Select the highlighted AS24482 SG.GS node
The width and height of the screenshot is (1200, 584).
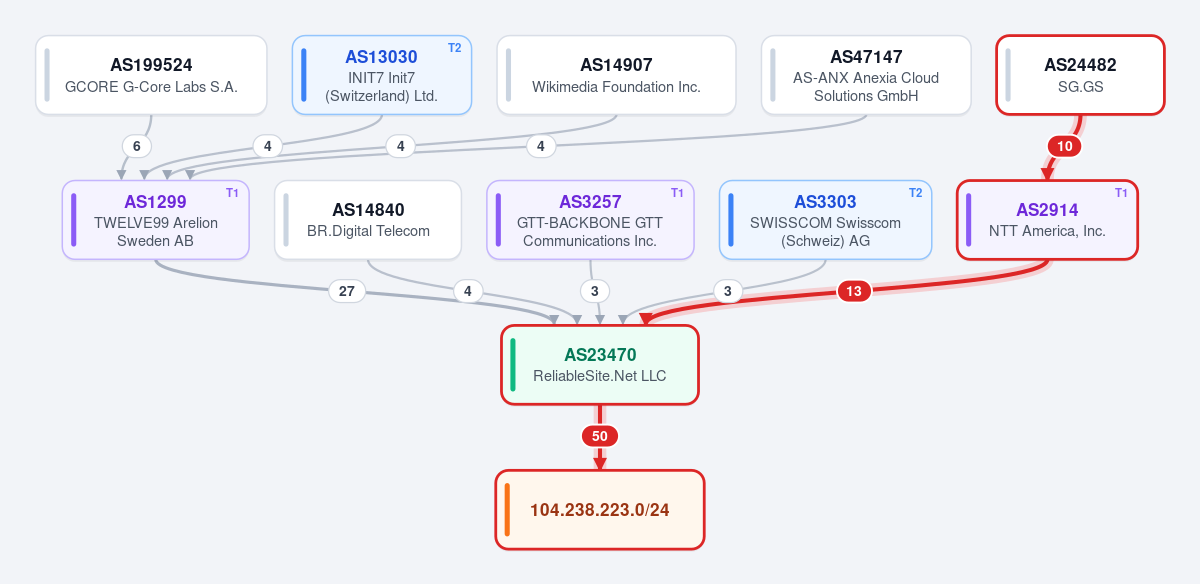(1080, 75)
